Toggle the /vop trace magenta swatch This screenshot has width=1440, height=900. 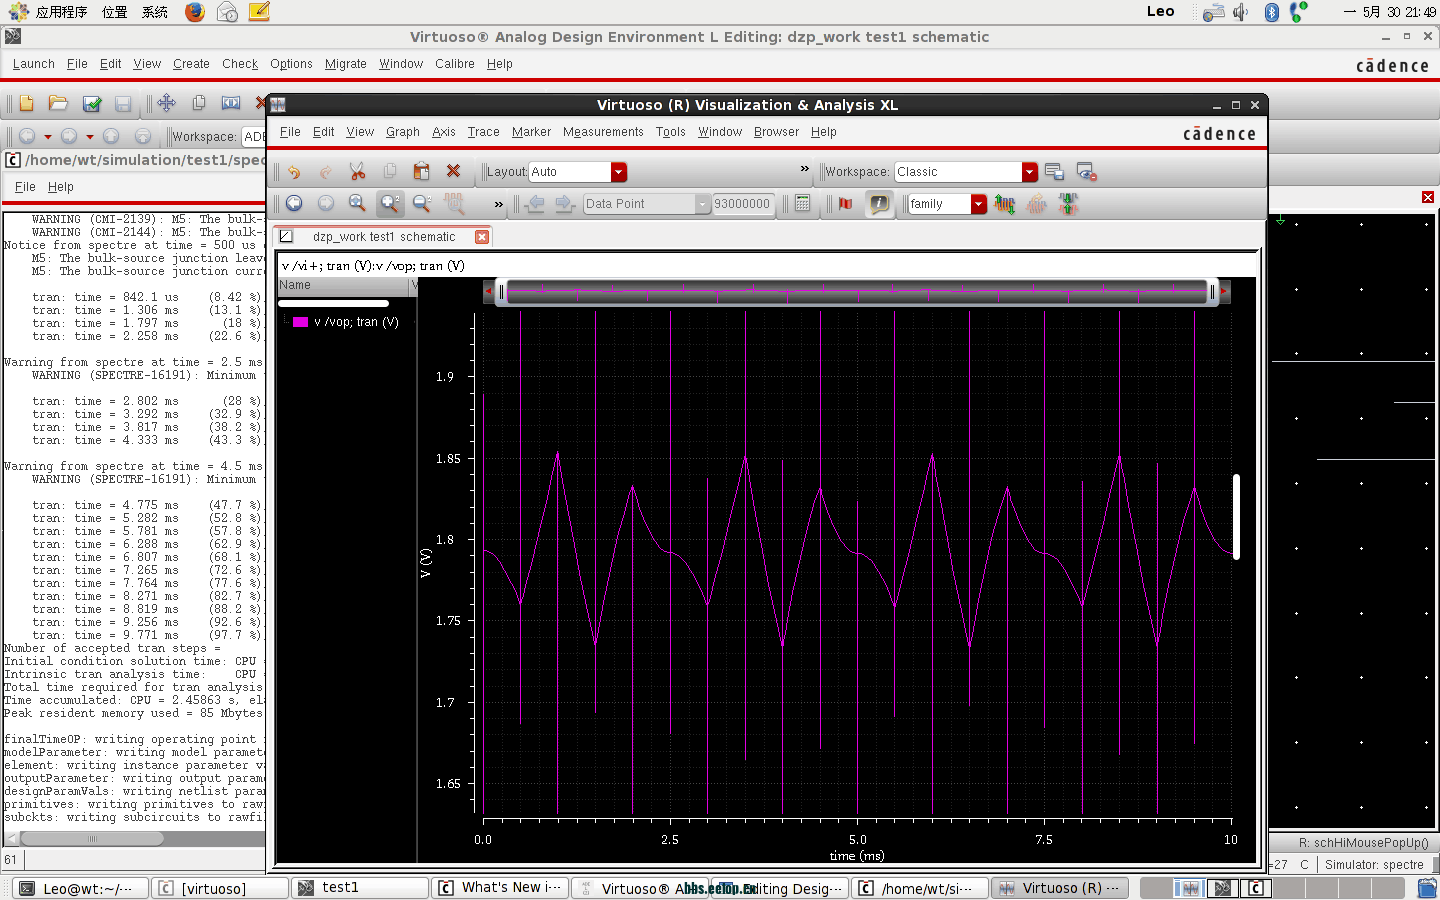[x=300, y=322]
